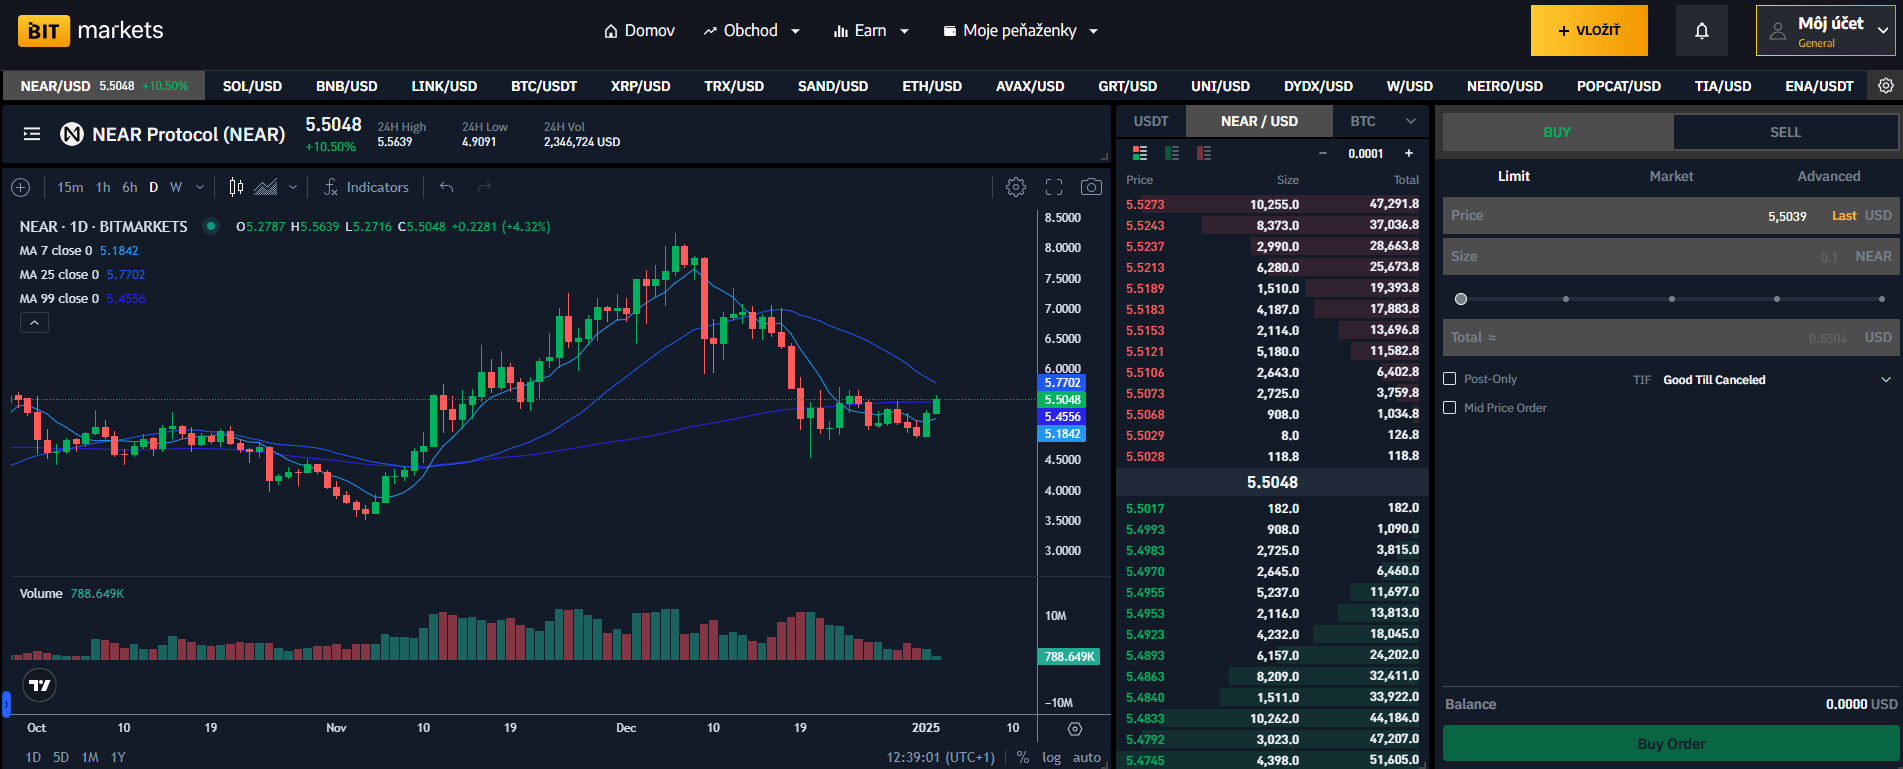The image size is (1903, 769).
Task: Switch to the Market order tab
Action: pos(1671,176)
